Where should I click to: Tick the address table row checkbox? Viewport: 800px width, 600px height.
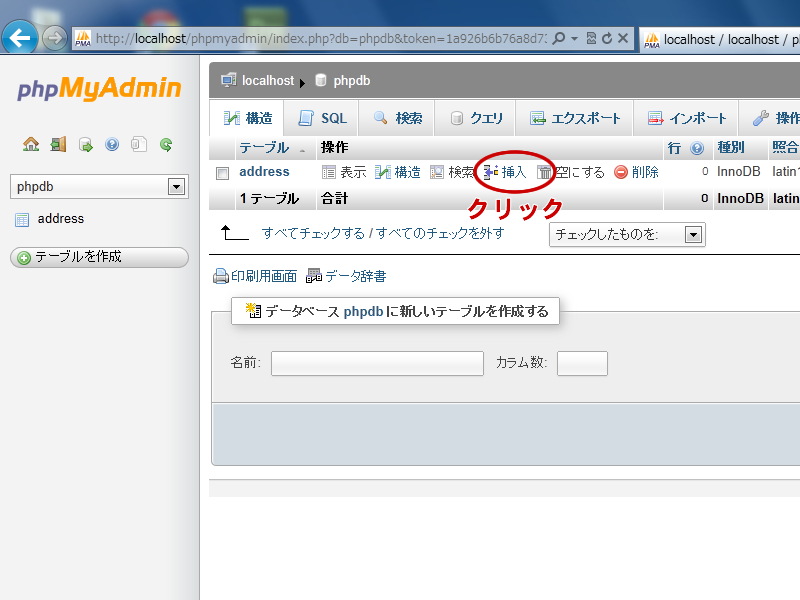click(223, 173)
